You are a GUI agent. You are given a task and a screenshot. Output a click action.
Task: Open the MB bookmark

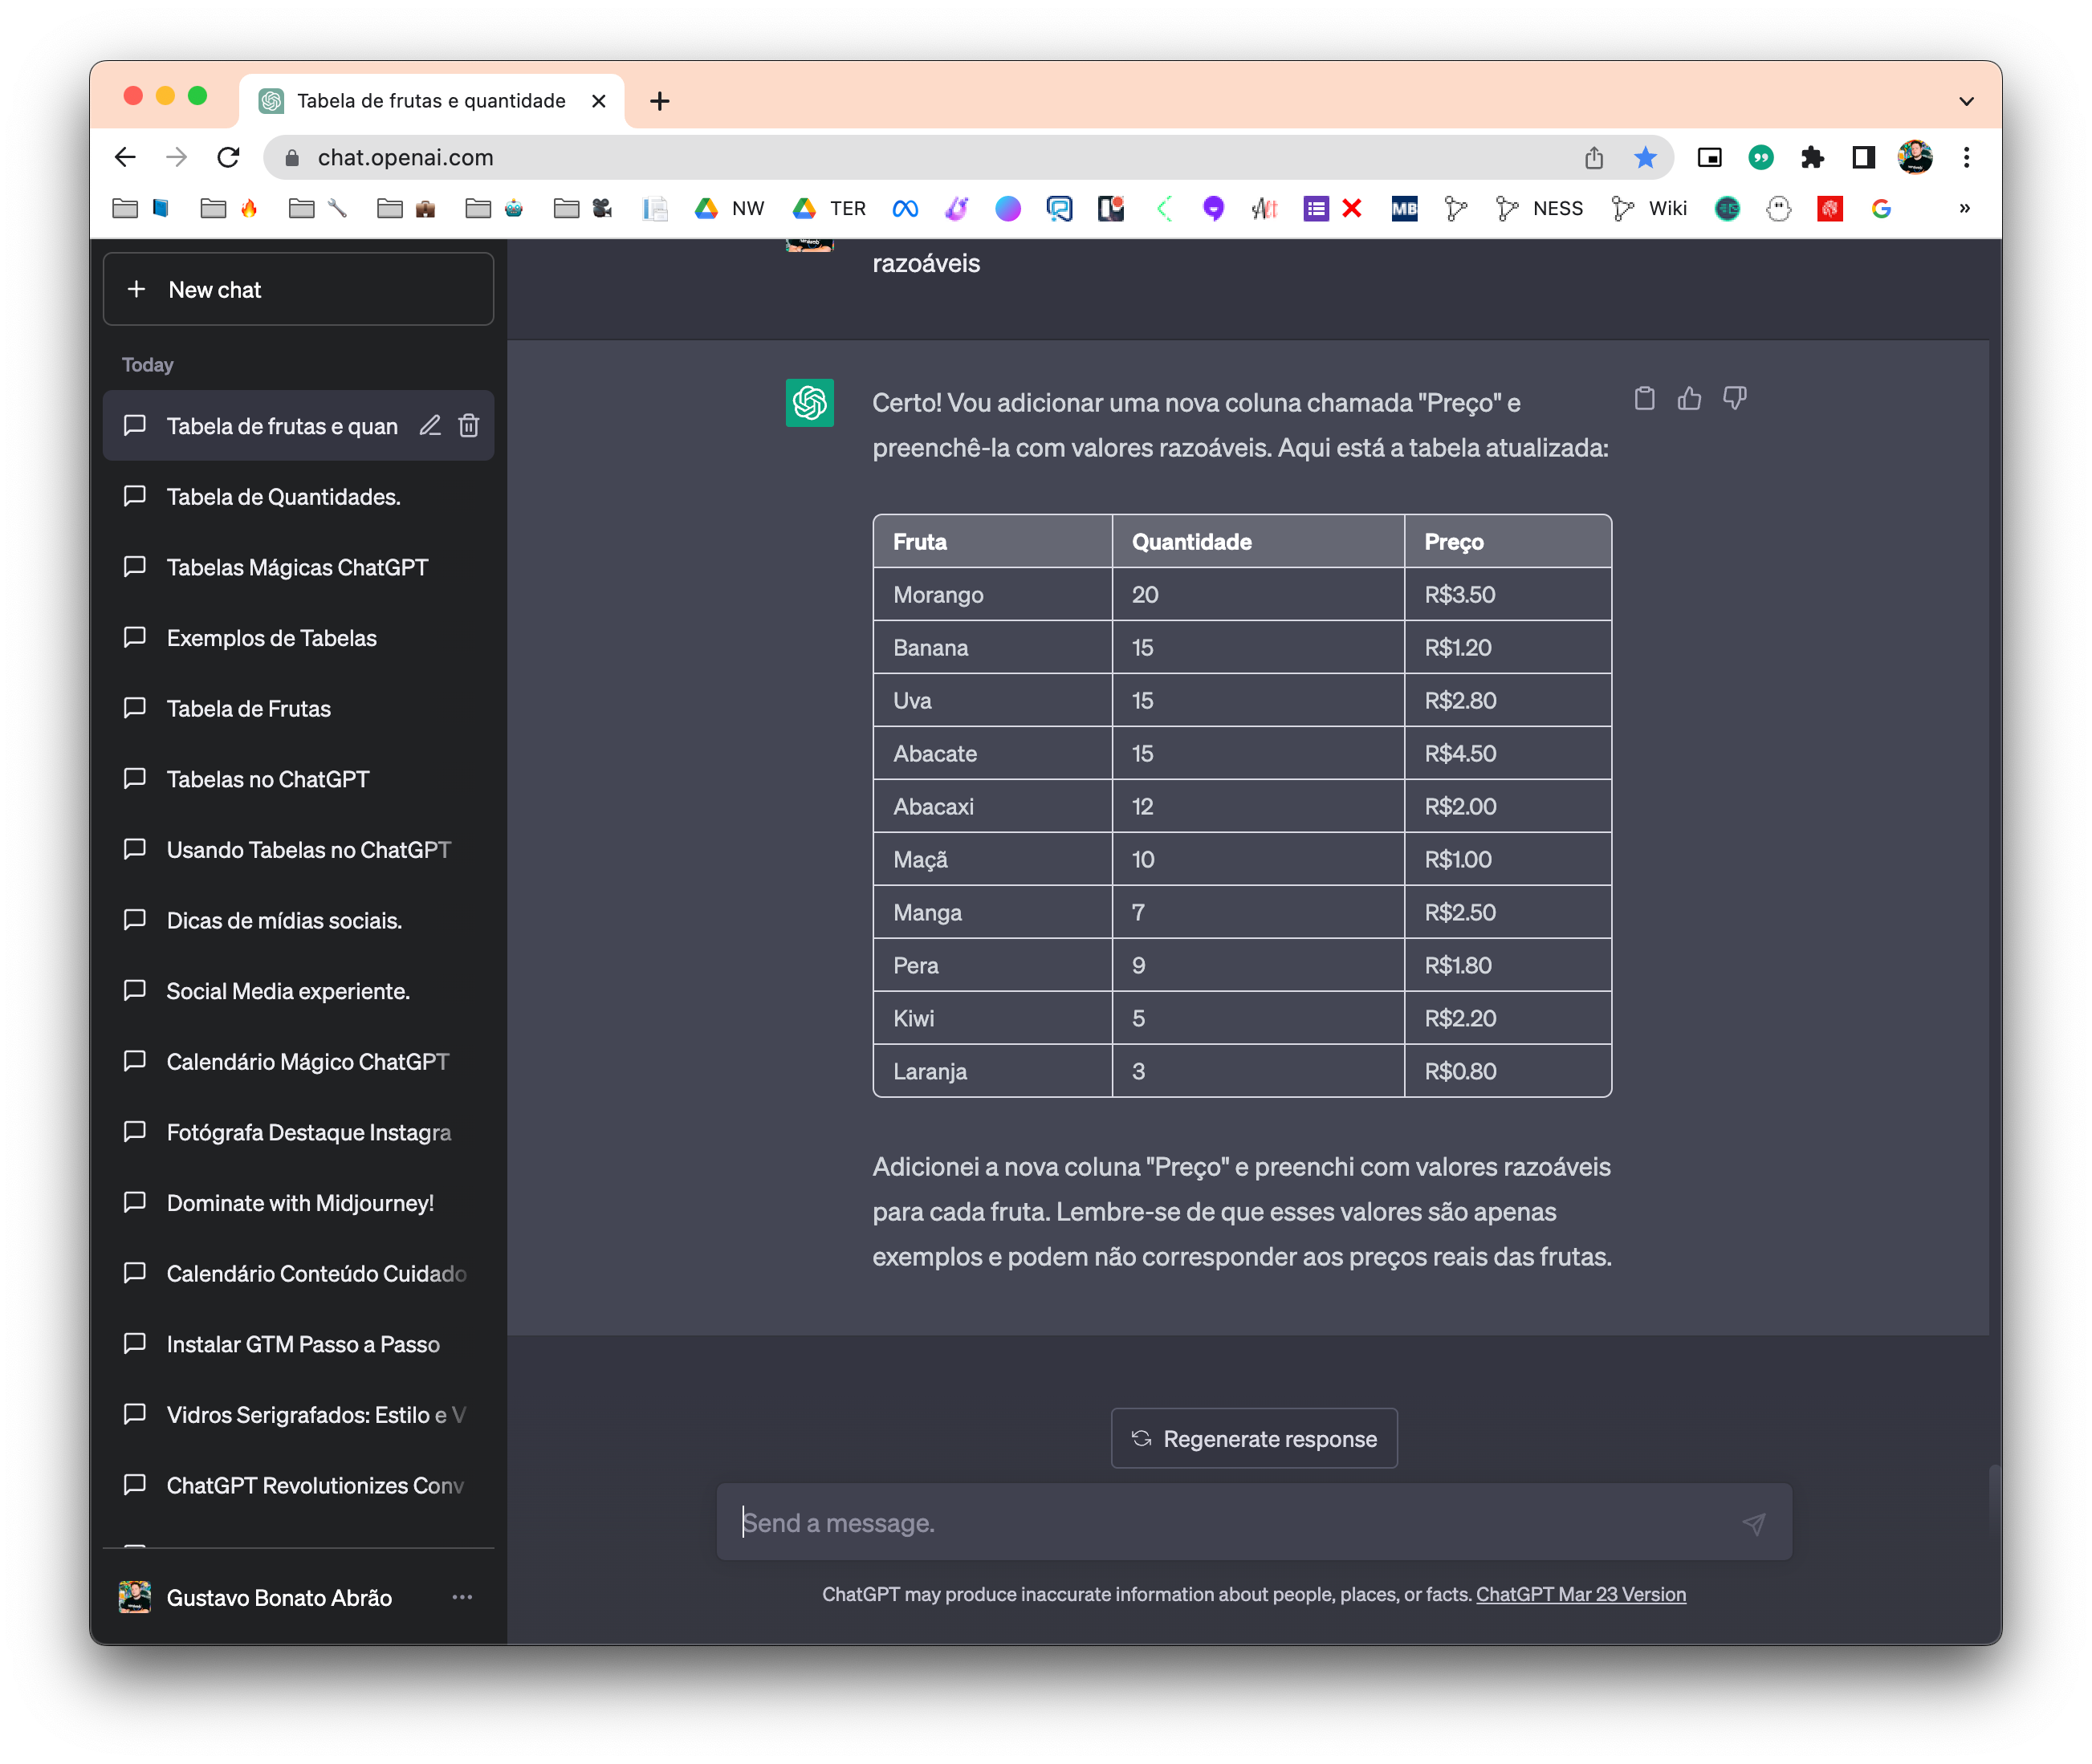click(x=1404, y=208)
